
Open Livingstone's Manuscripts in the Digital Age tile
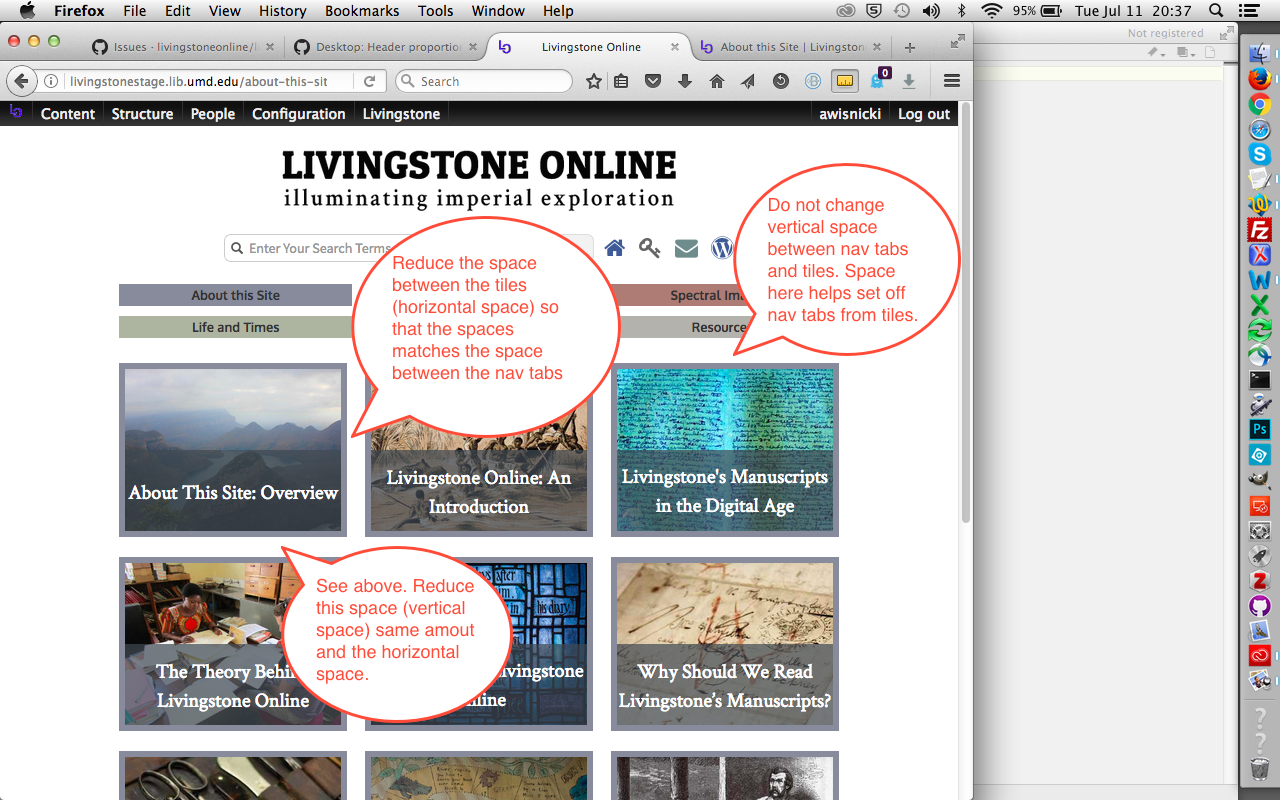click(x=725, y=450)
